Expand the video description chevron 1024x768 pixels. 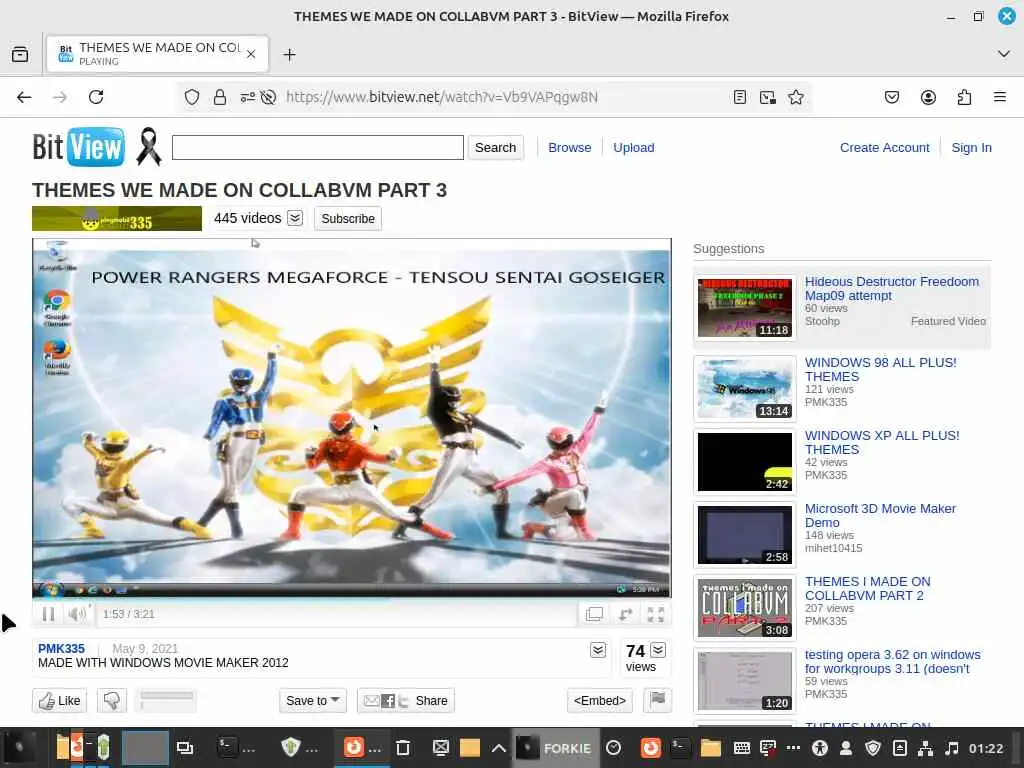point(598,650)
